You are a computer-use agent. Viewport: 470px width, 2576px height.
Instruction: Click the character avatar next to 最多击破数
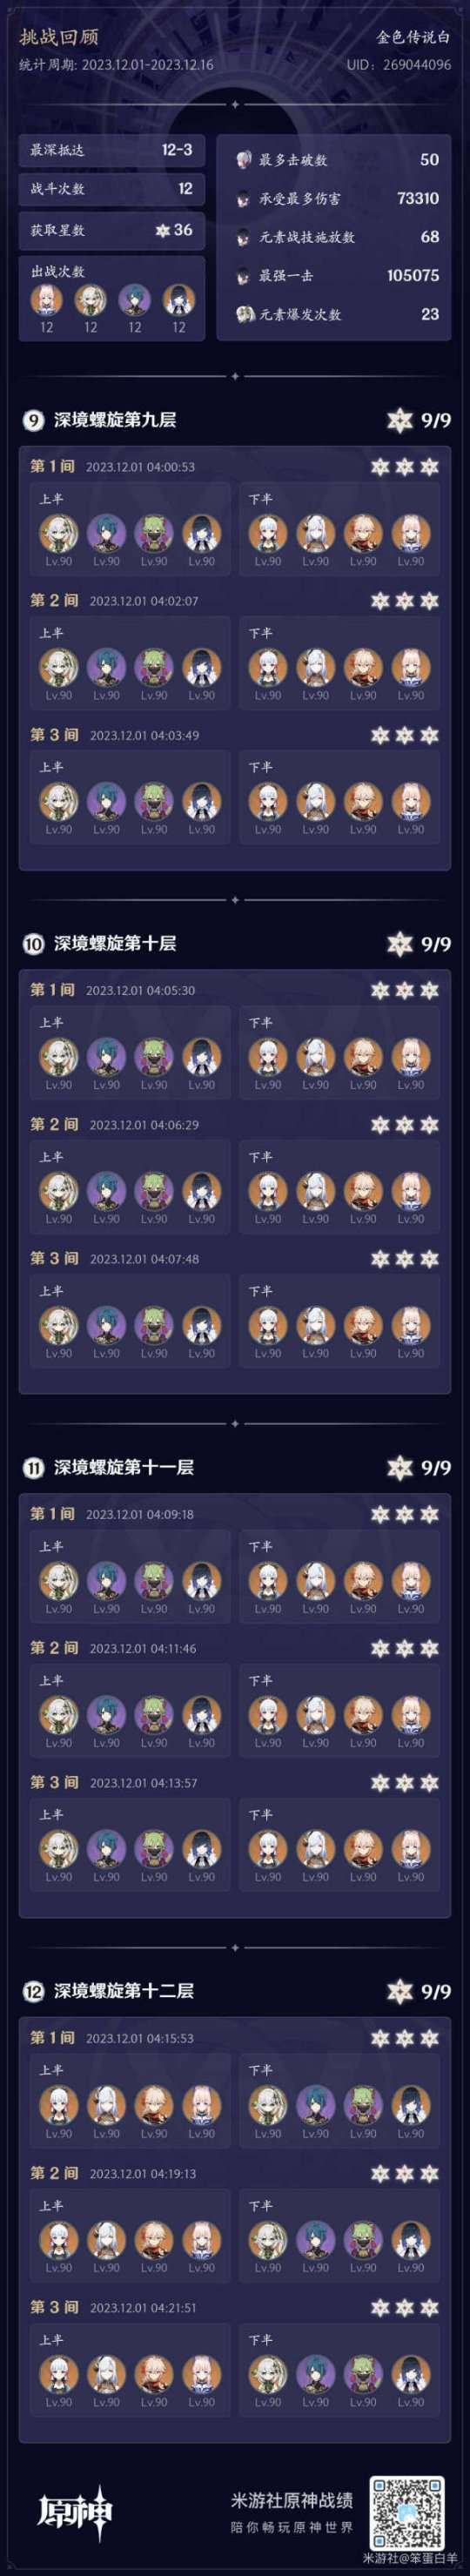pyautogui.click(x=243, y=160)
